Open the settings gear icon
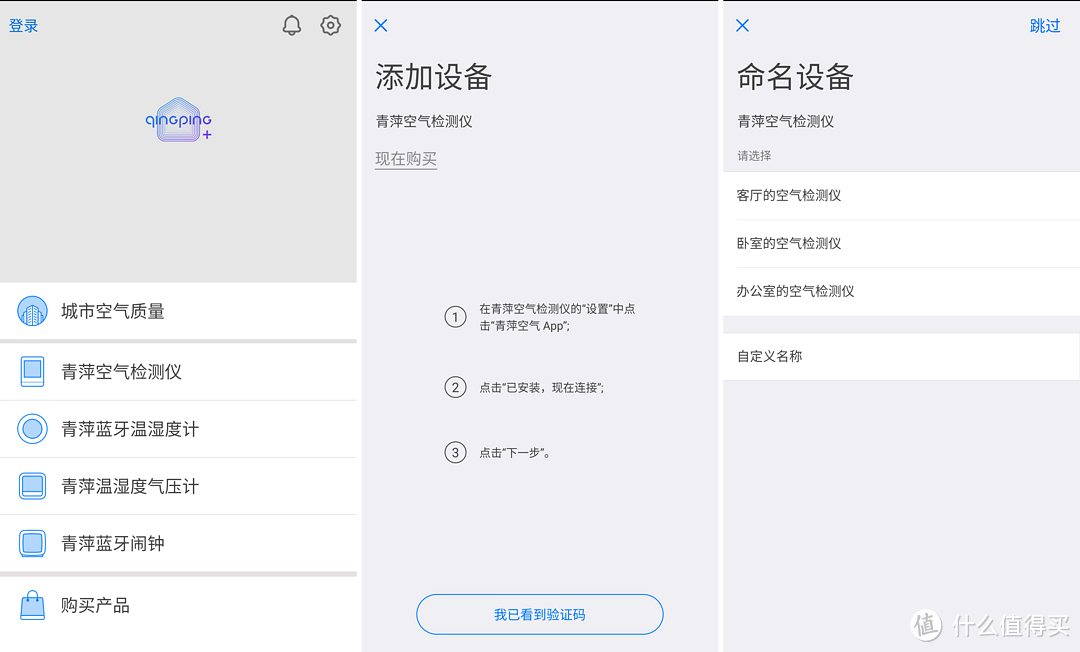This screenshot has height=652, width=1080. coord(331,25)
